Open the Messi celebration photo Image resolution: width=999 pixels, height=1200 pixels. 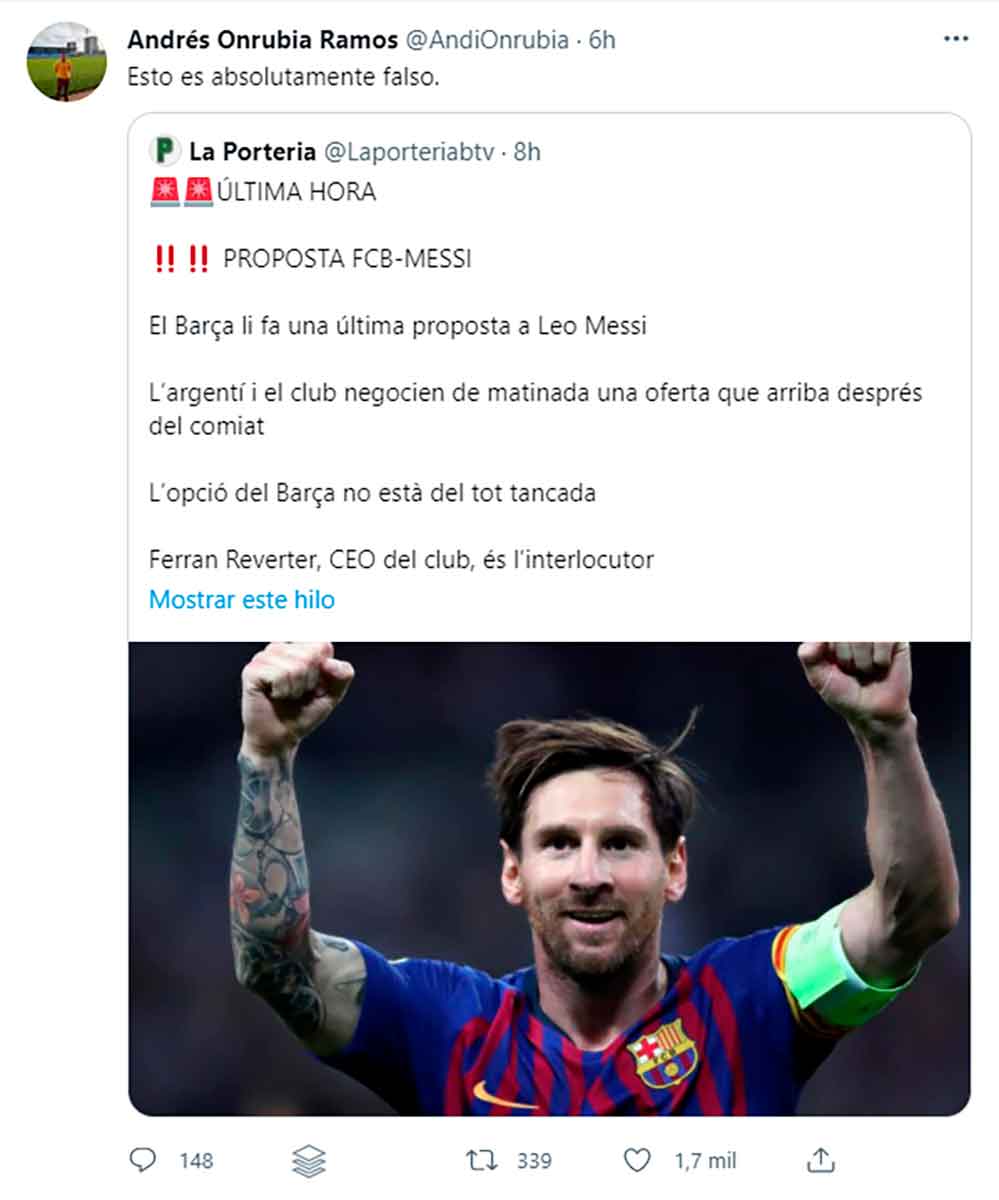pyautogui.click(x=549, y=878)
